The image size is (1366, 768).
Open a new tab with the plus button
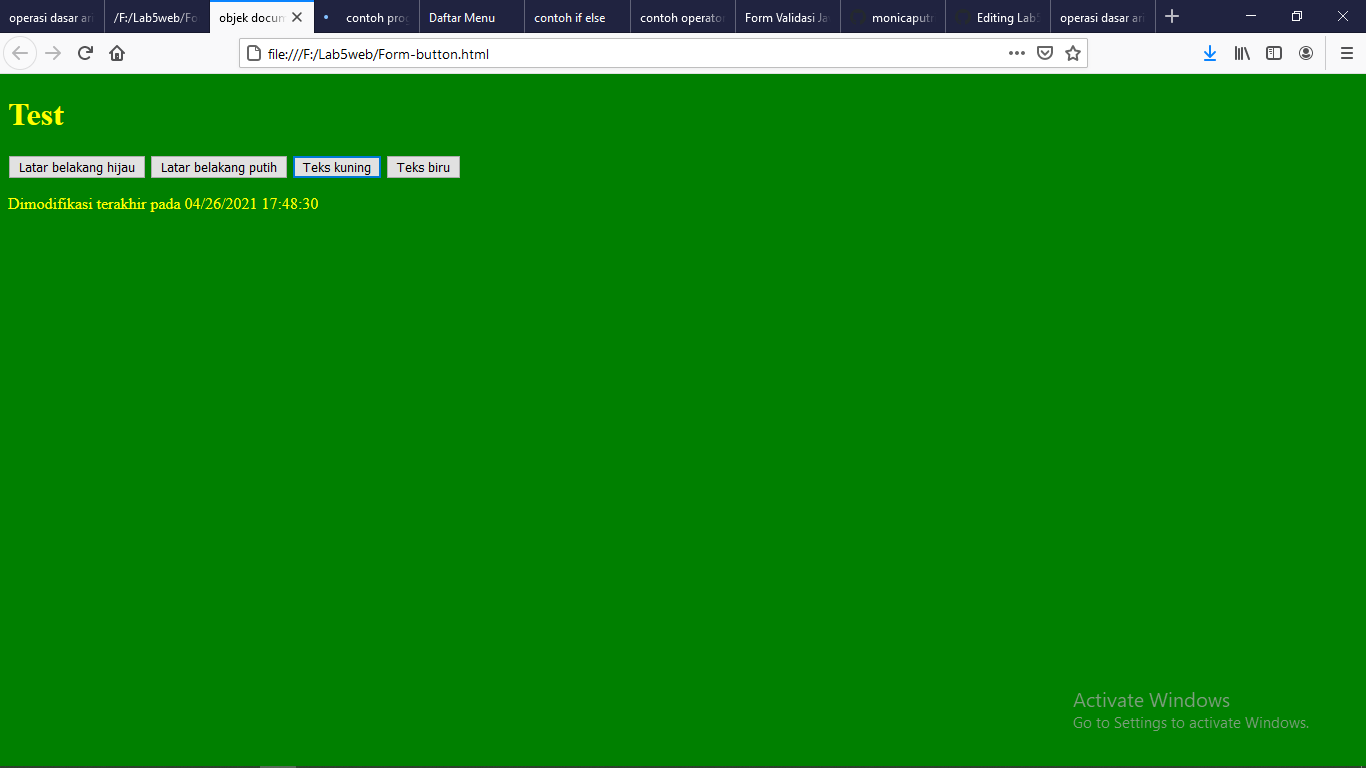(x=1172, y=16)
